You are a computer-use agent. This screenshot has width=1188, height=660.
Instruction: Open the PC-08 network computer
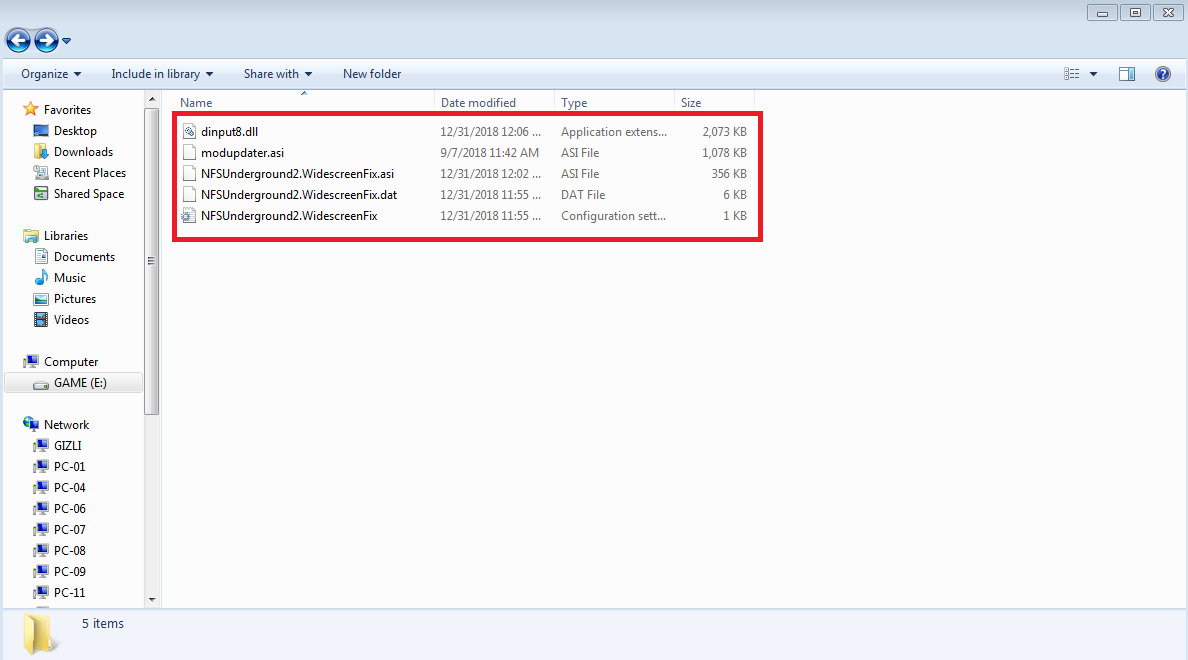pyautogui.click(x=70, y=551)
